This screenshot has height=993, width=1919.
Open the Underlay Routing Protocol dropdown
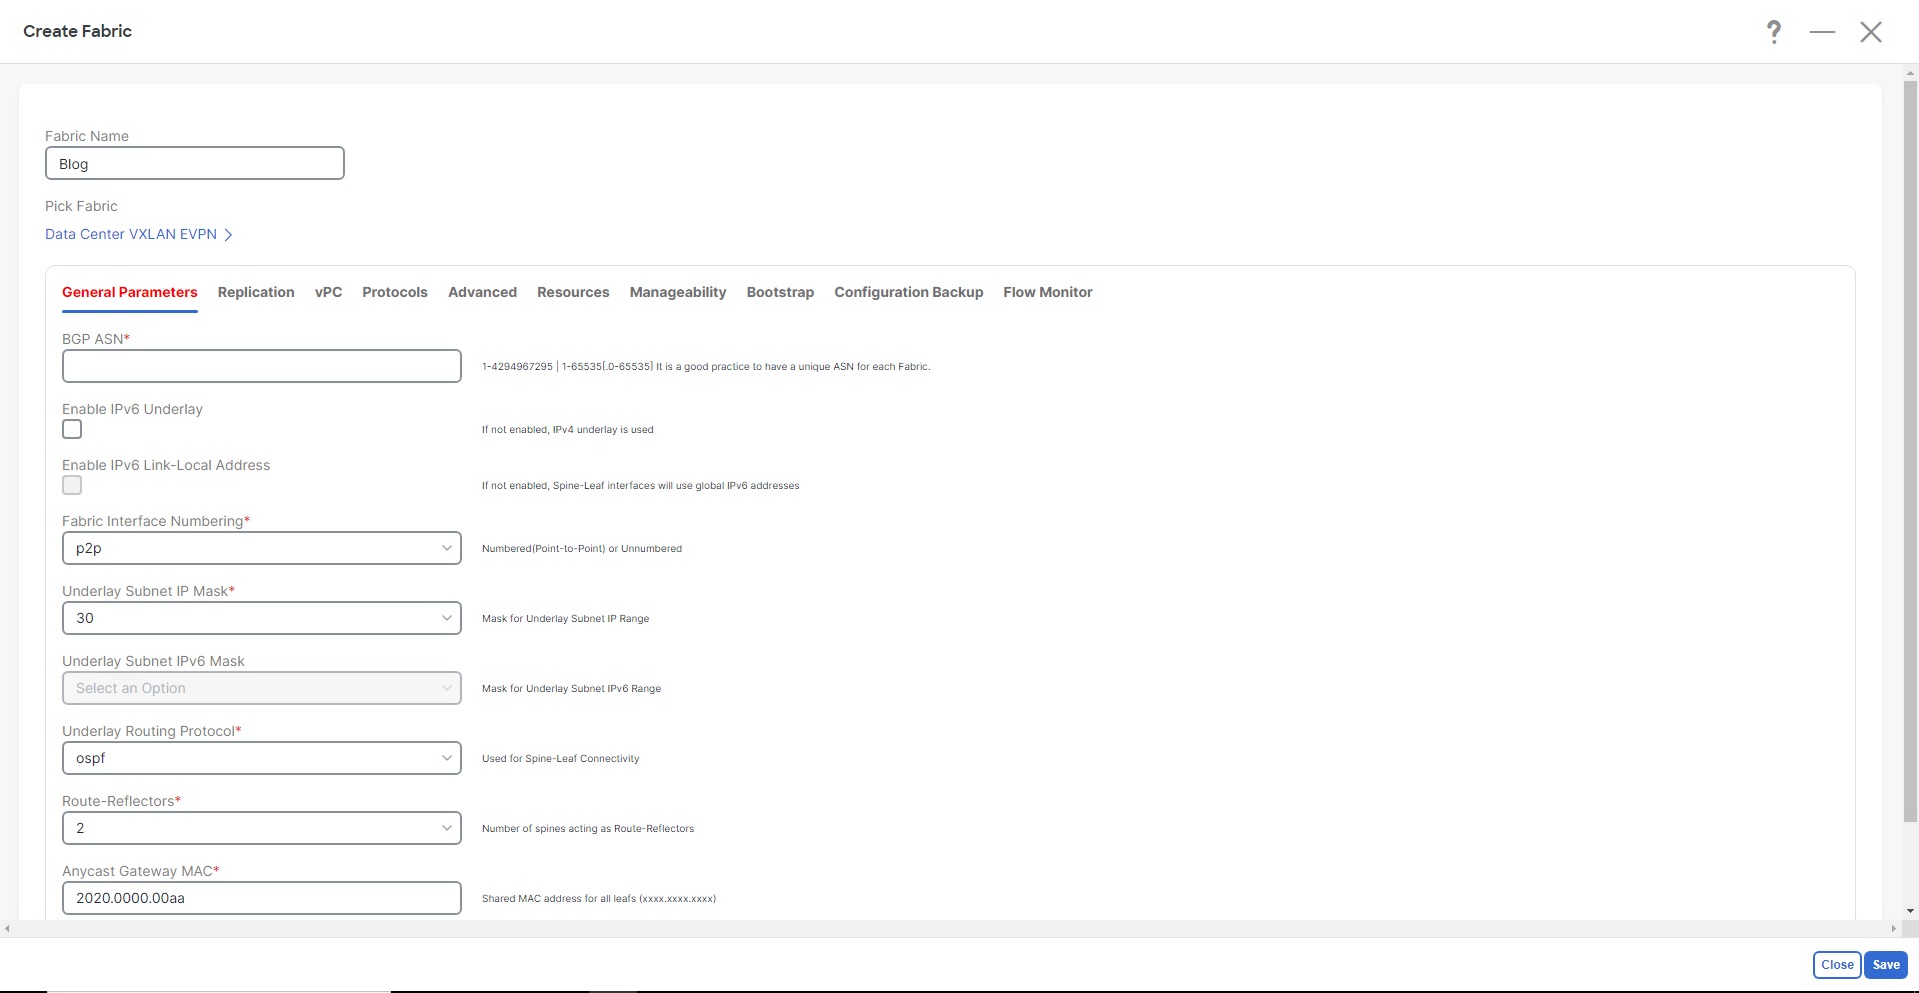262,758
